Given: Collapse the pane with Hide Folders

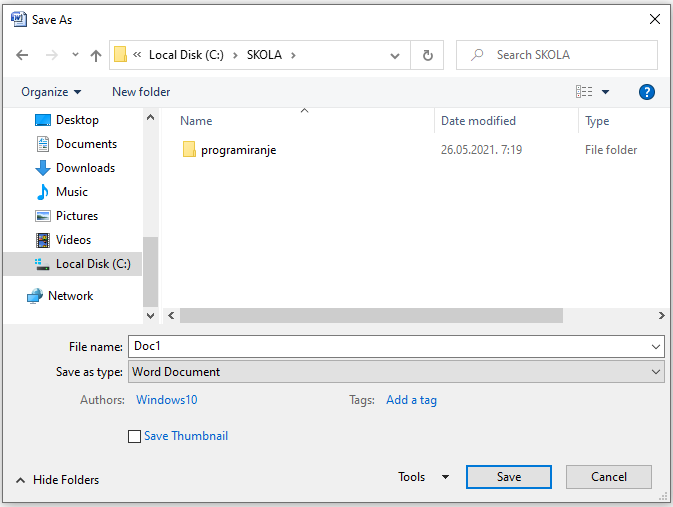Looking at the screenshot, I should [x=58, y=480].
